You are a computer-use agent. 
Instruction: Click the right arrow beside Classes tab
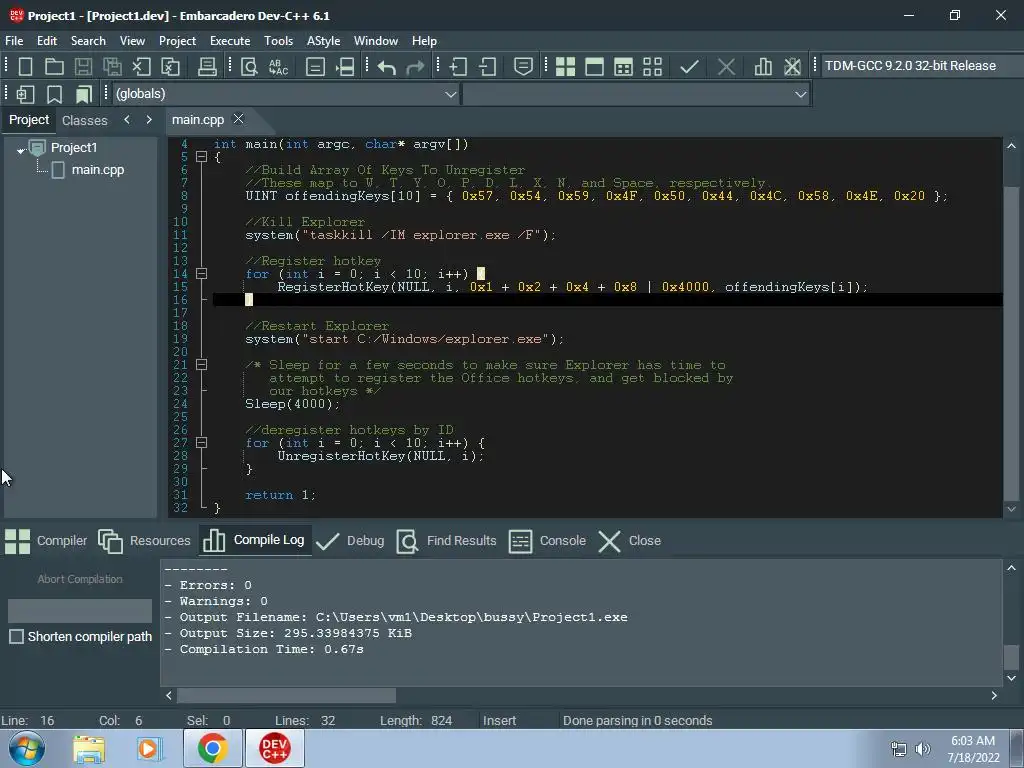tap(149, 120)
